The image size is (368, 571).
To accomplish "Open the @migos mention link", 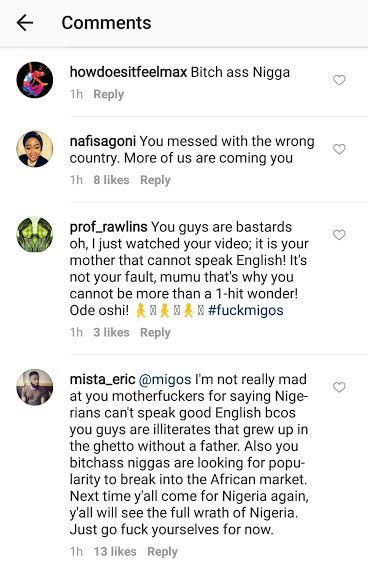I will click(x=165, y=380).
